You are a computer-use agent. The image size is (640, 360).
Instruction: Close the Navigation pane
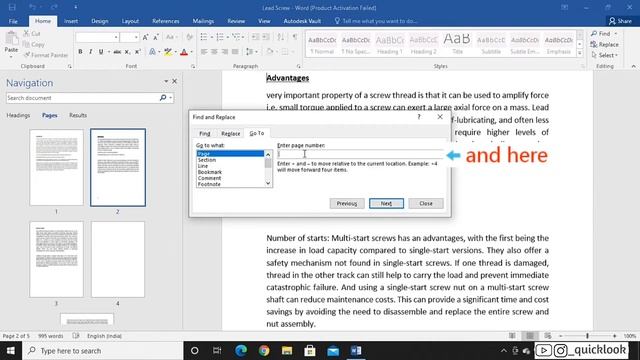[174, 81]
